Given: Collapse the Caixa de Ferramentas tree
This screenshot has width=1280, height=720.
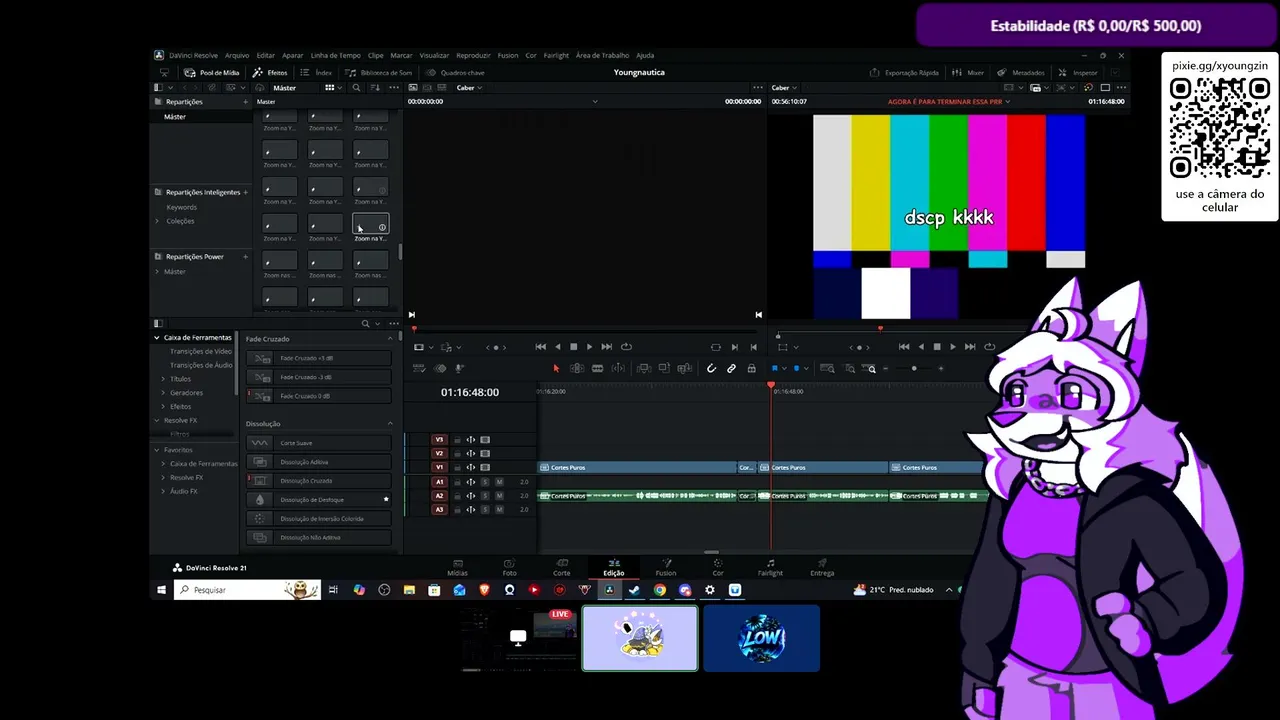Looking at the screenshot, I should tap(157, 338).
